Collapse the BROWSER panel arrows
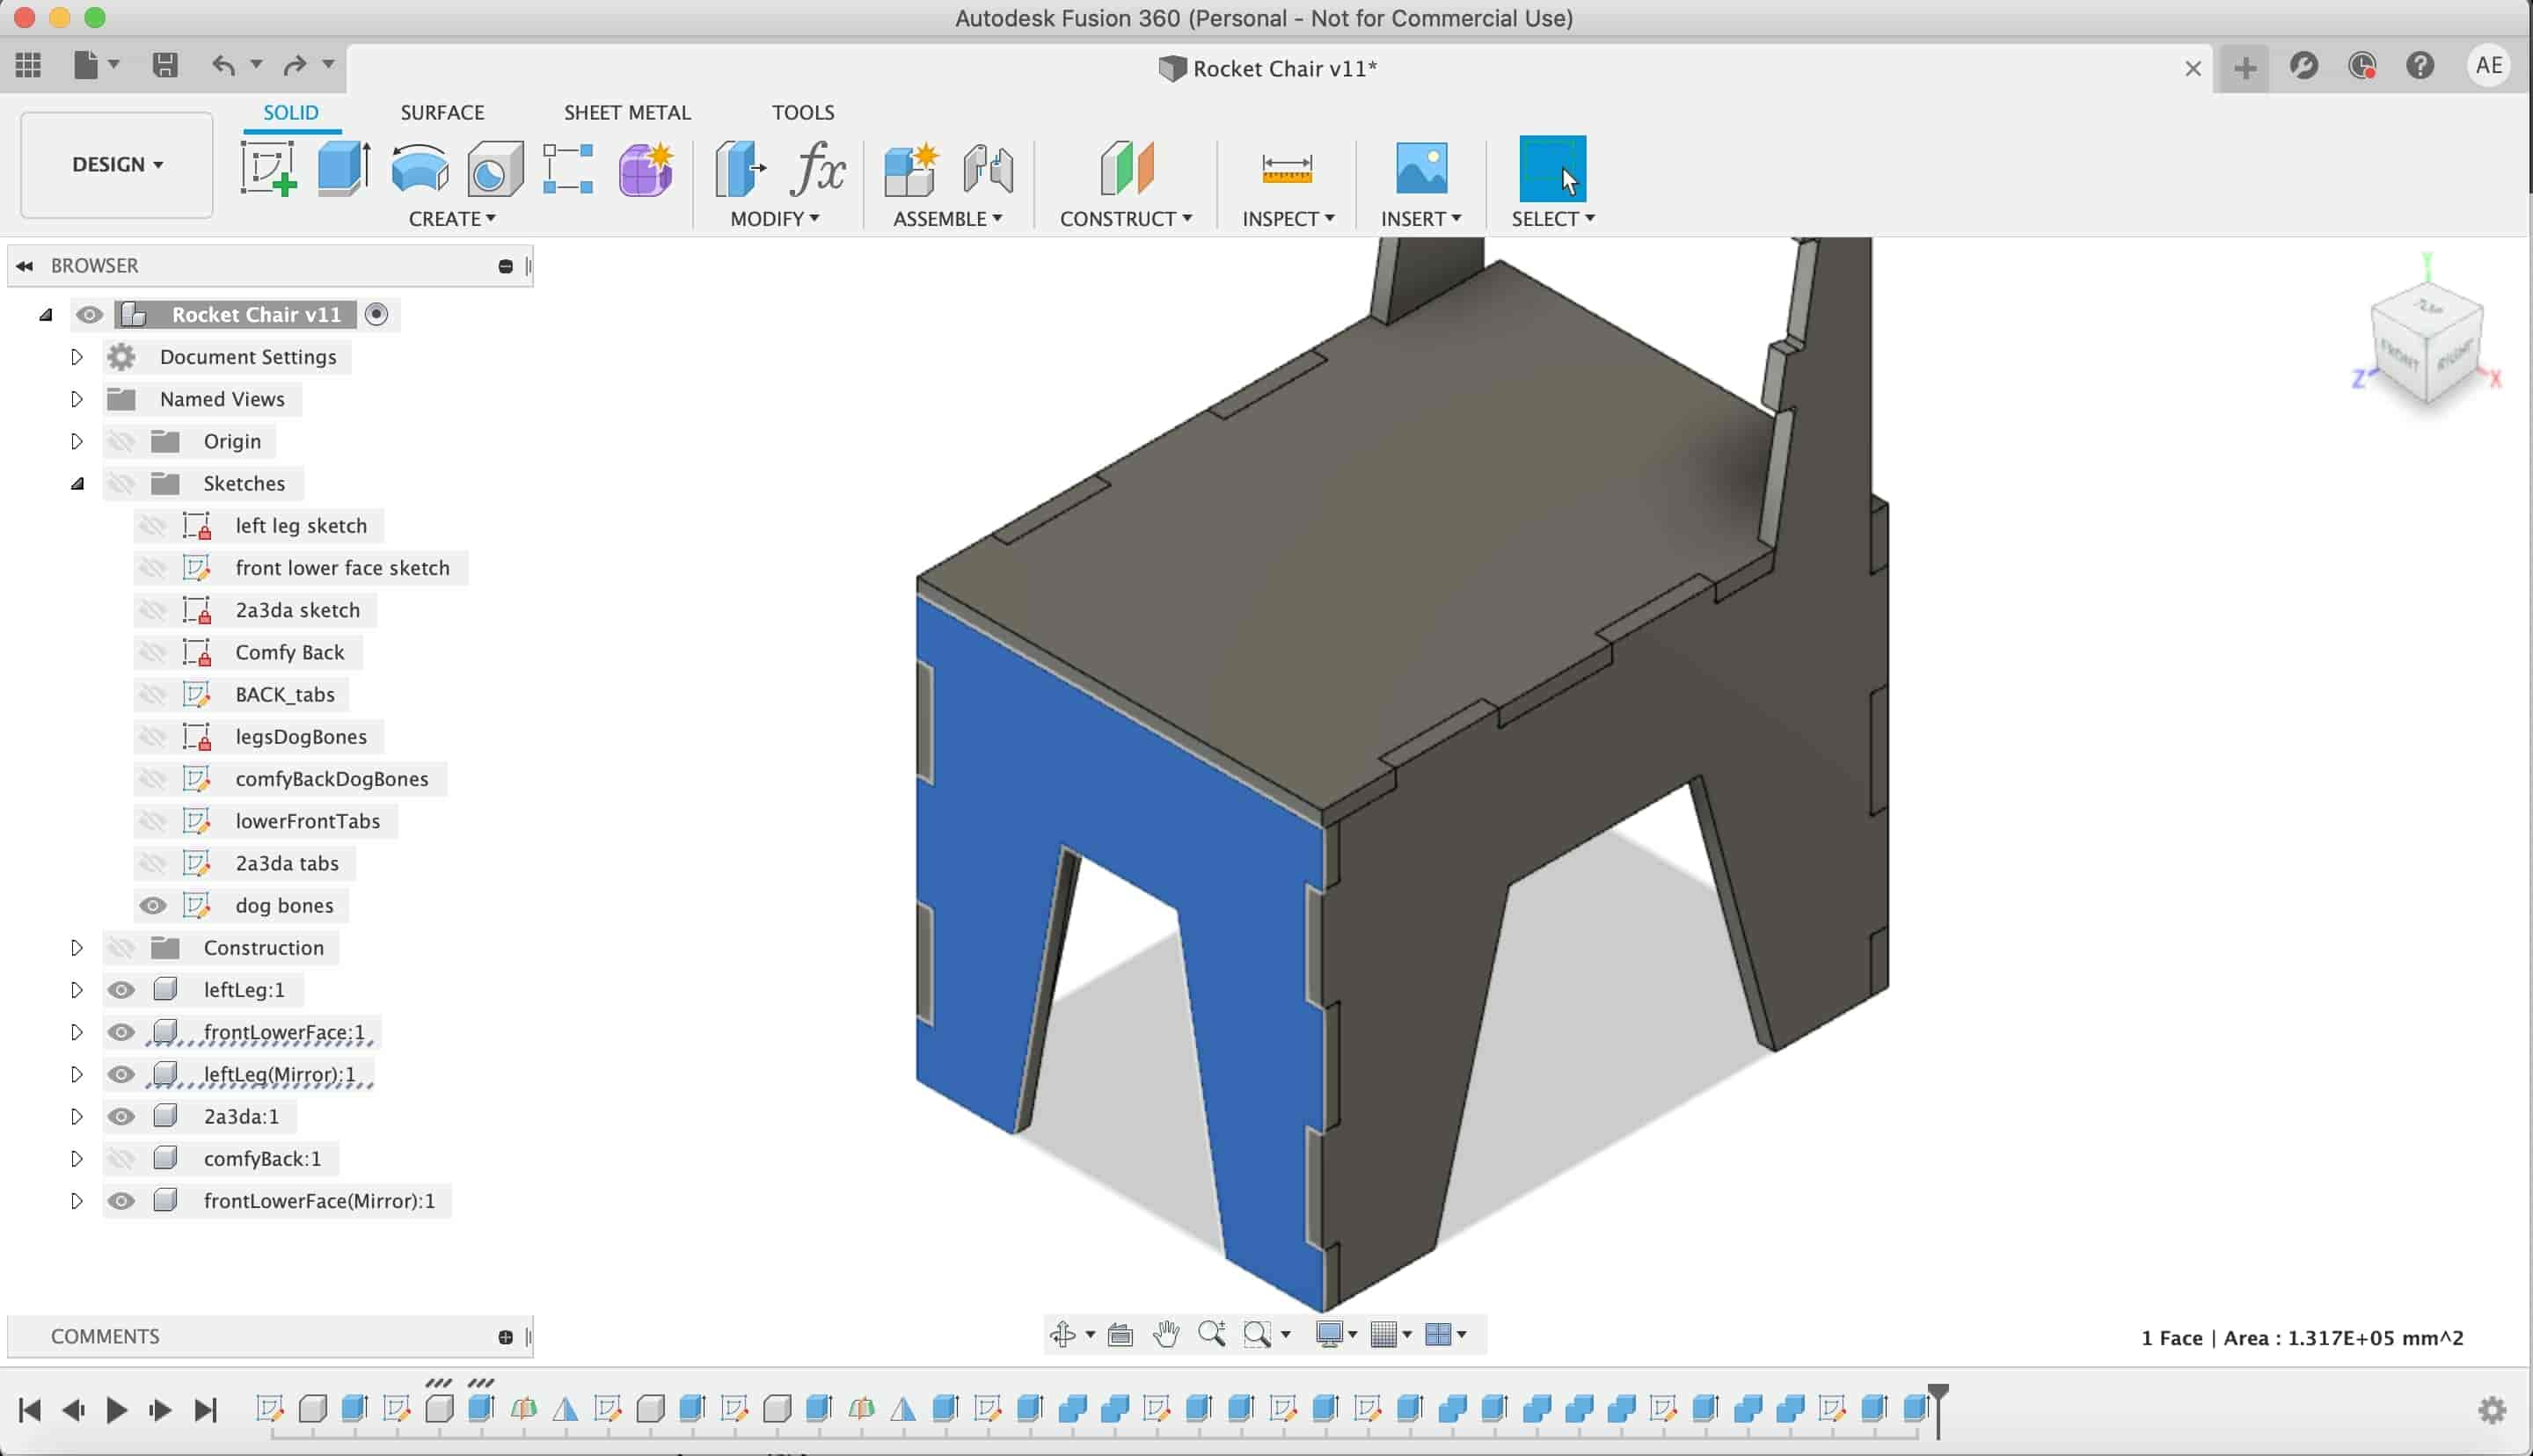Screen dimensions: 2533x1456 coord(25,266)
